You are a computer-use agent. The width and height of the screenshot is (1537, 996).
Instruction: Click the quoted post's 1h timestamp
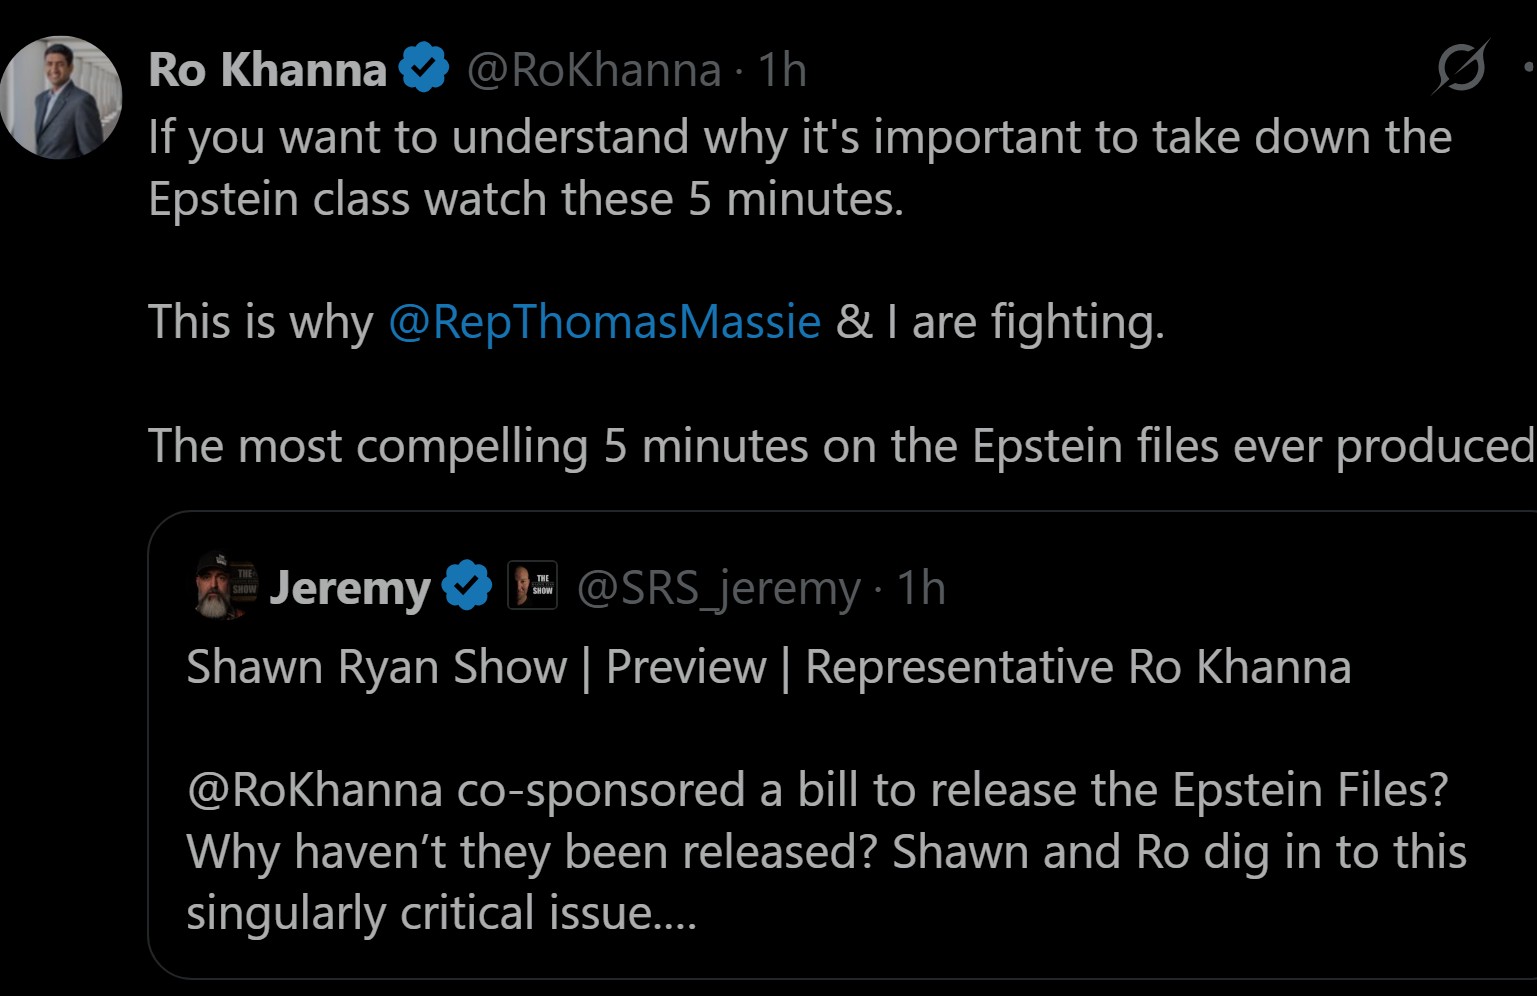(x=921, y=588)
